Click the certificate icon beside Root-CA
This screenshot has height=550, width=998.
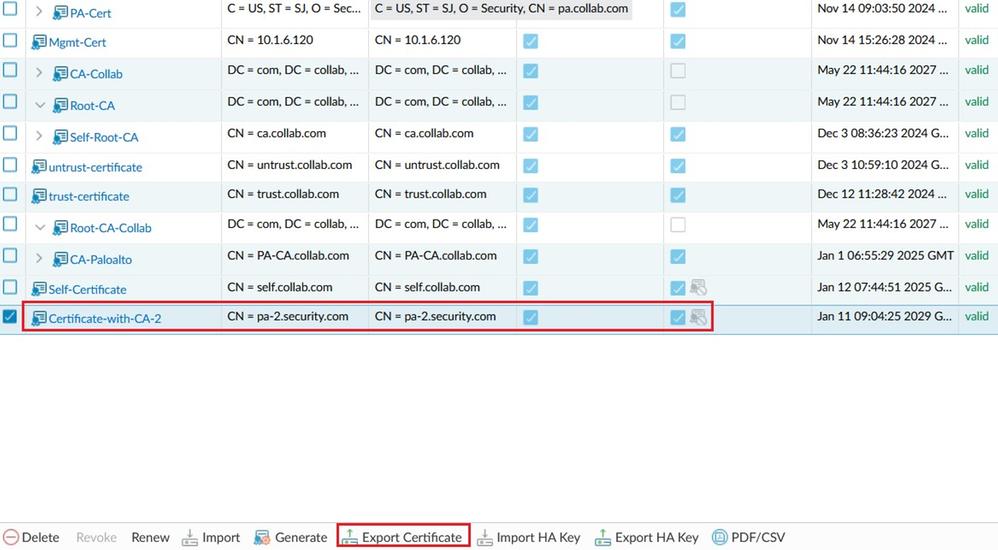coord(60,105)
